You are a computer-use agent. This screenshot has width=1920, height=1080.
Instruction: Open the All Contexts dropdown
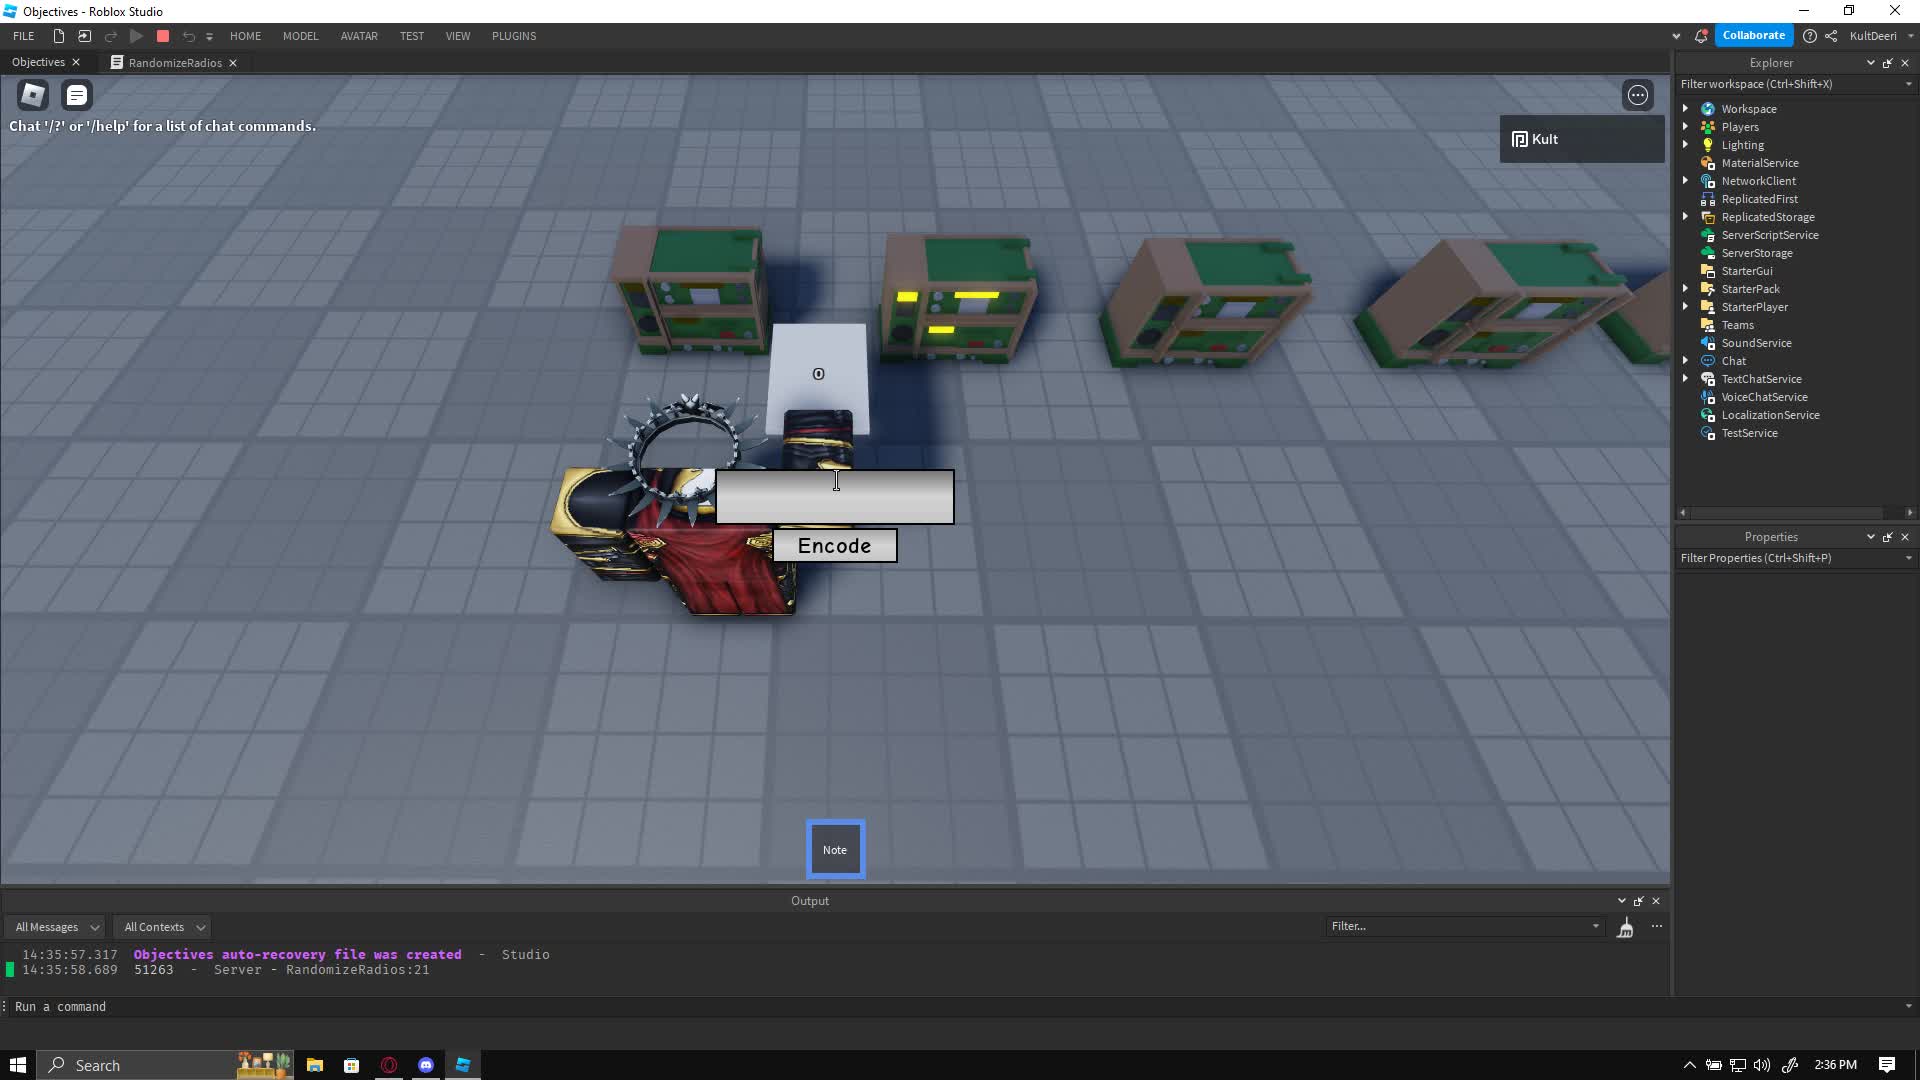(x=164, y=927)
